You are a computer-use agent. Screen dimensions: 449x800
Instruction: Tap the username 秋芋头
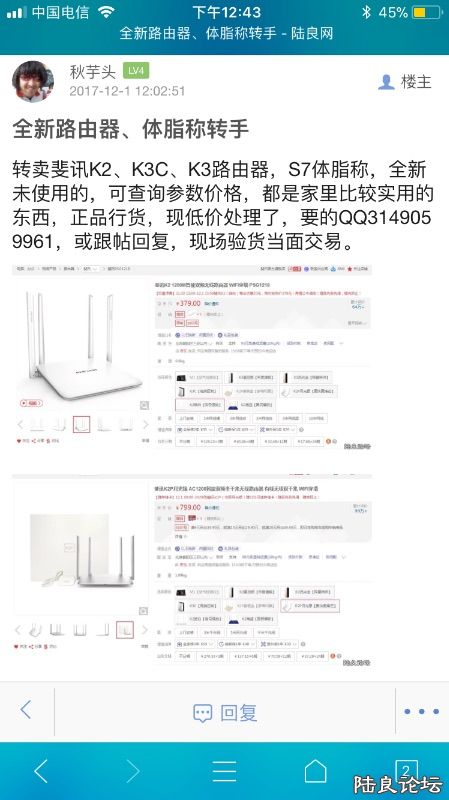93,72
